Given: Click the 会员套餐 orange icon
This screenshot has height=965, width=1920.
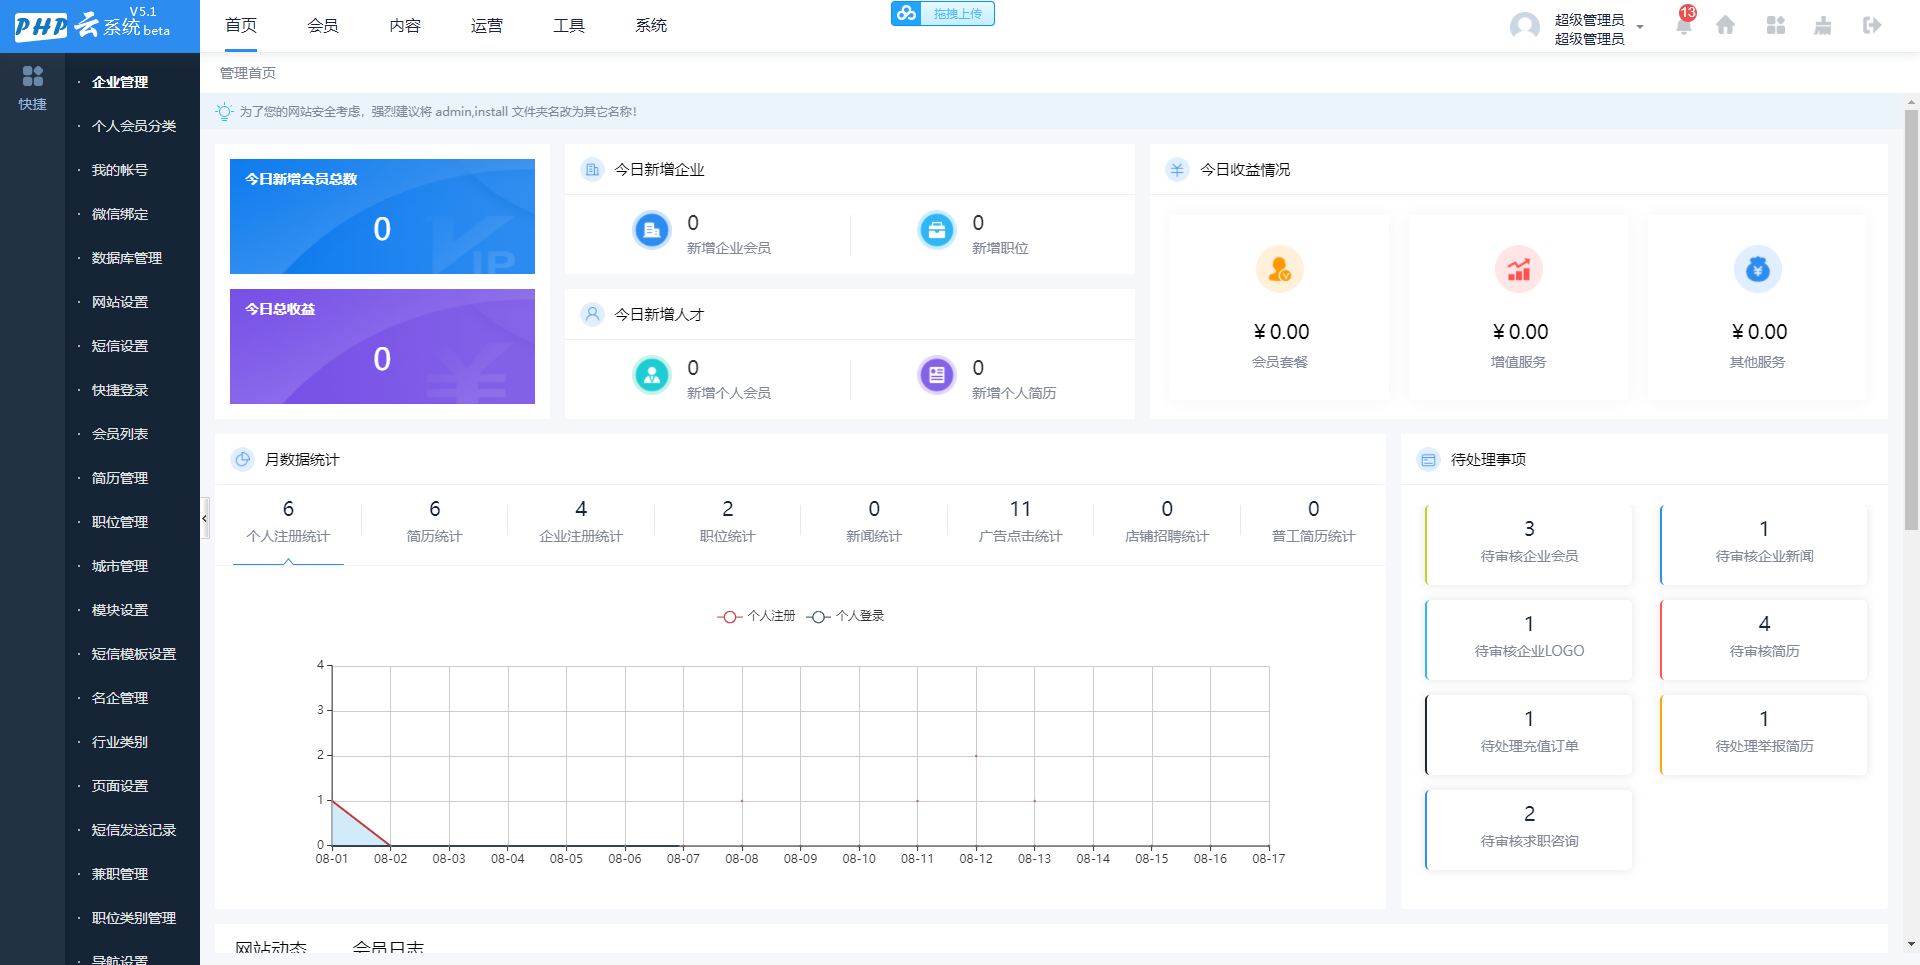Looking at the screenshot, I should coord(1280,270).
